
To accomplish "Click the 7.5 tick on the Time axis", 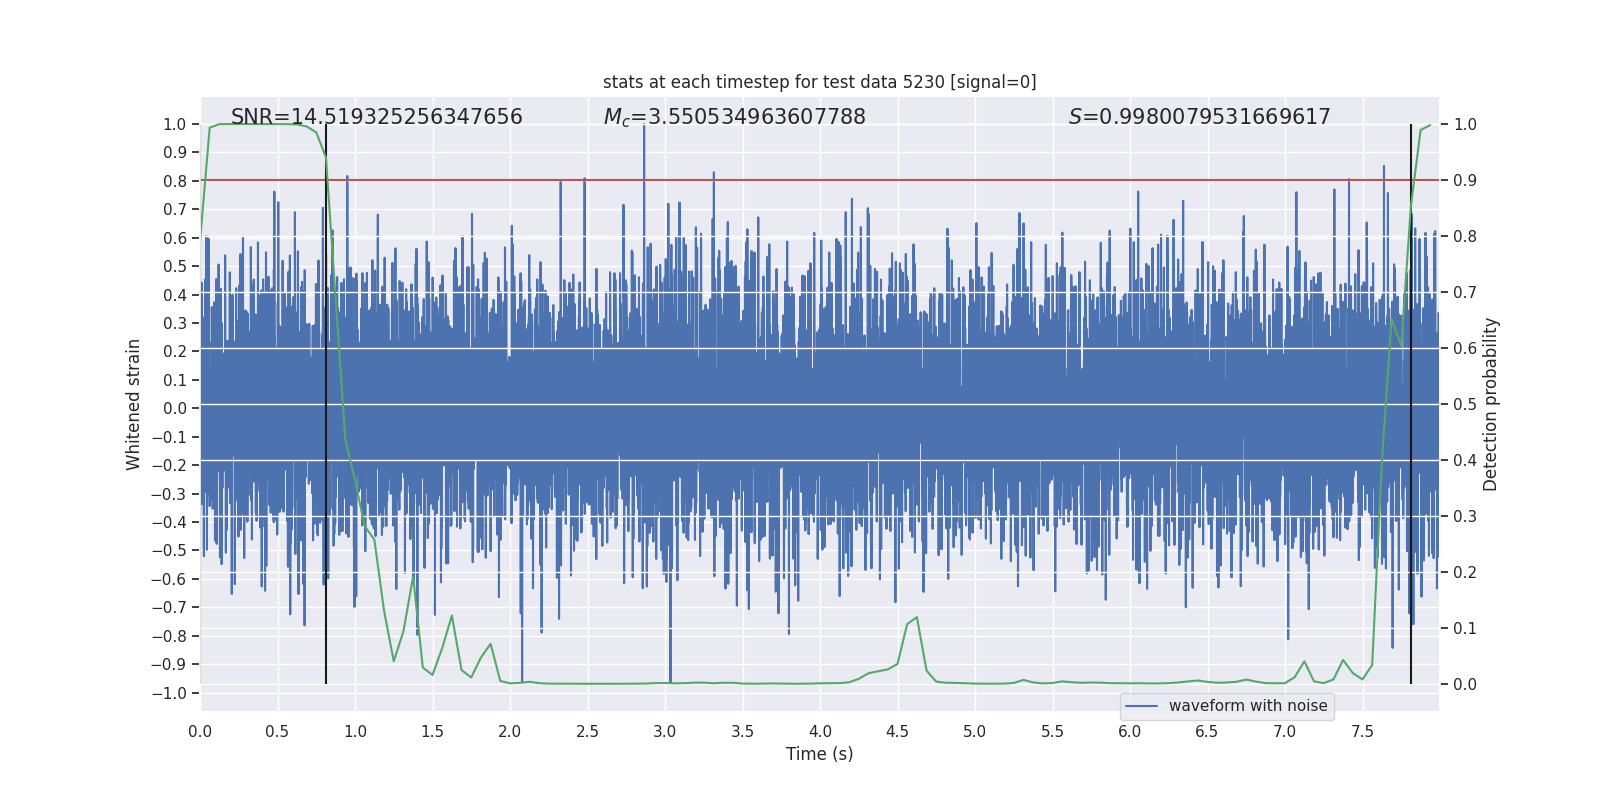I will pos(1362,731).
